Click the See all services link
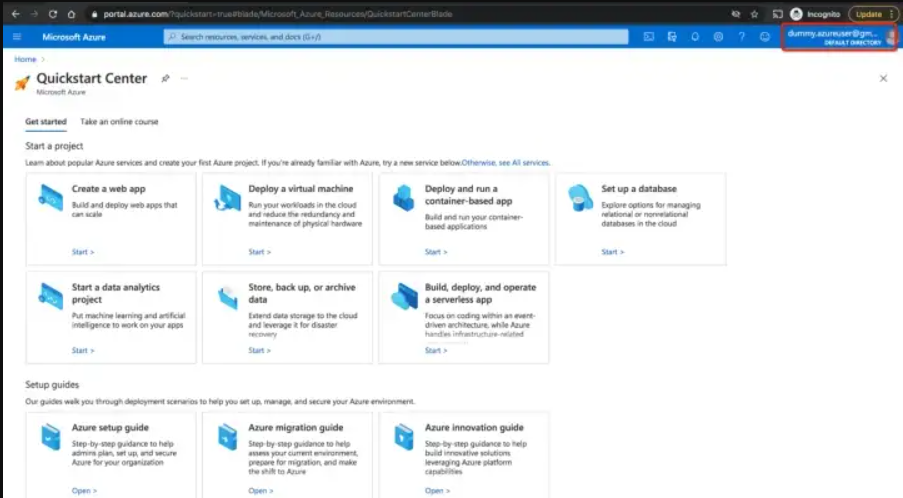903x498 pixels. point(524,162)
